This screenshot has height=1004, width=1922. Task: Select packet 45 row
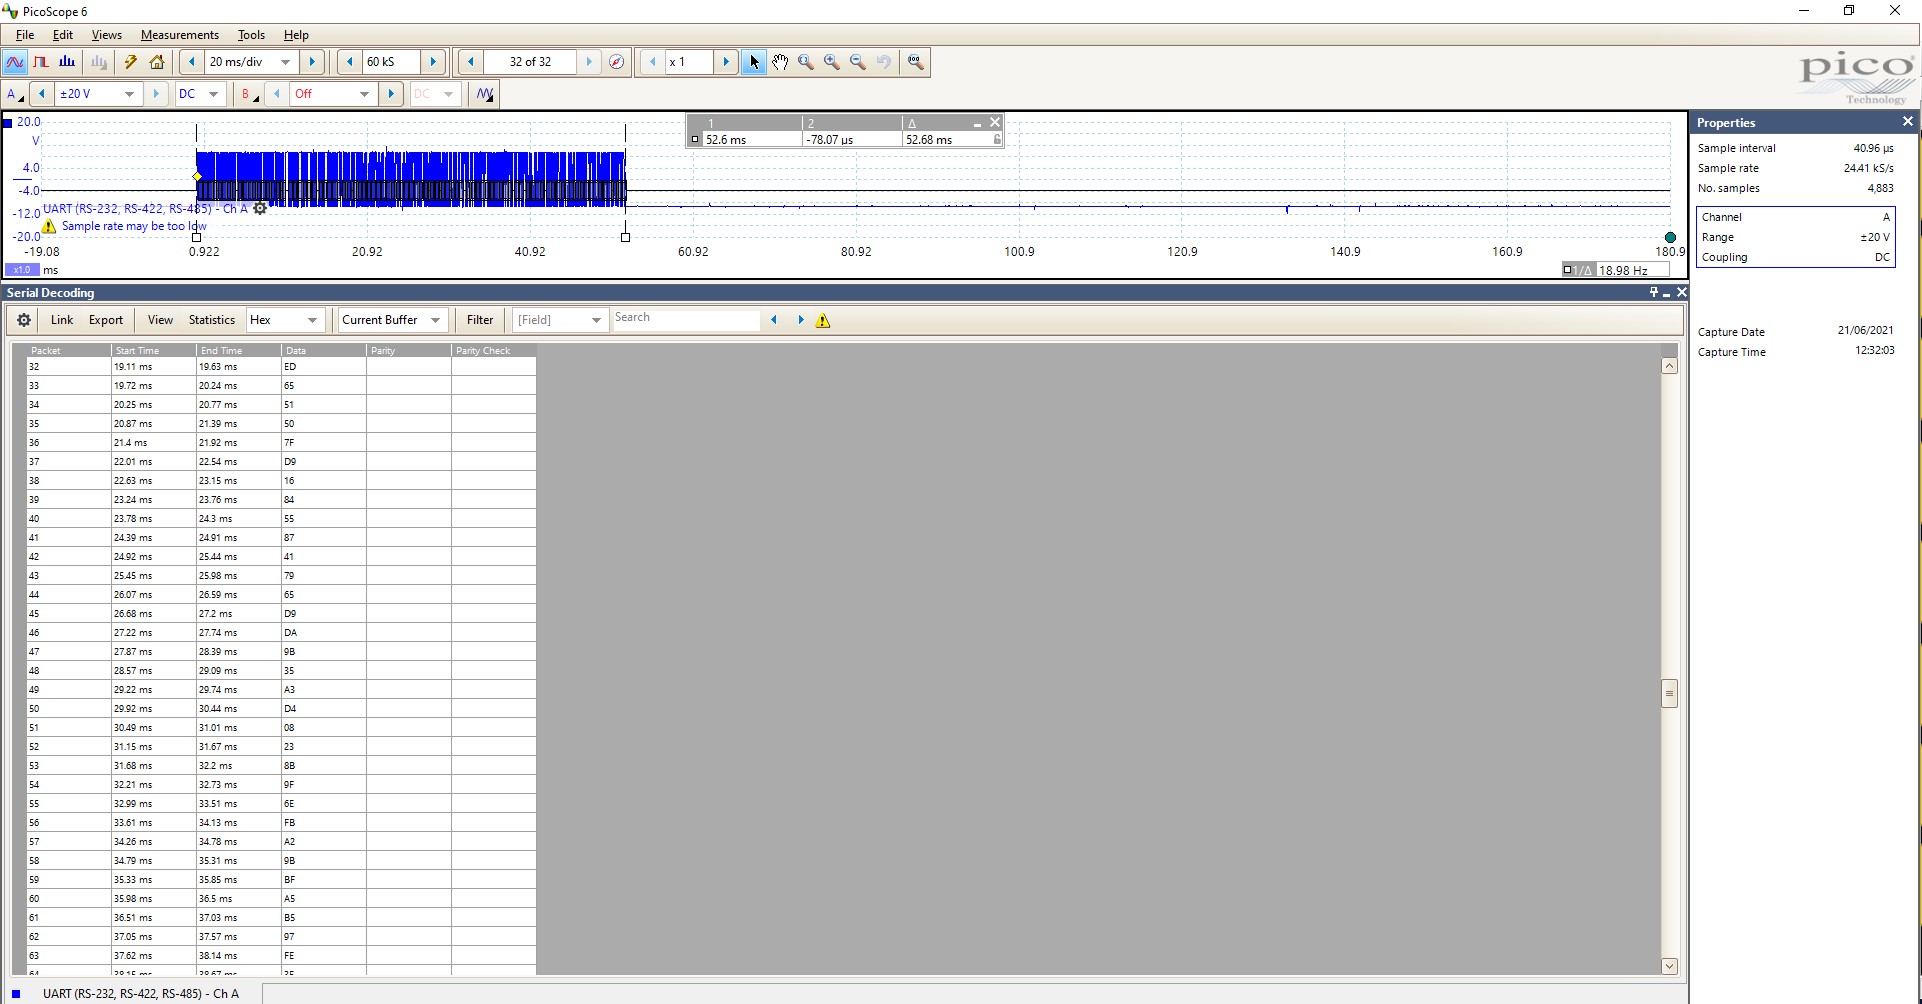pyautogui.click(x=281, y=613)
